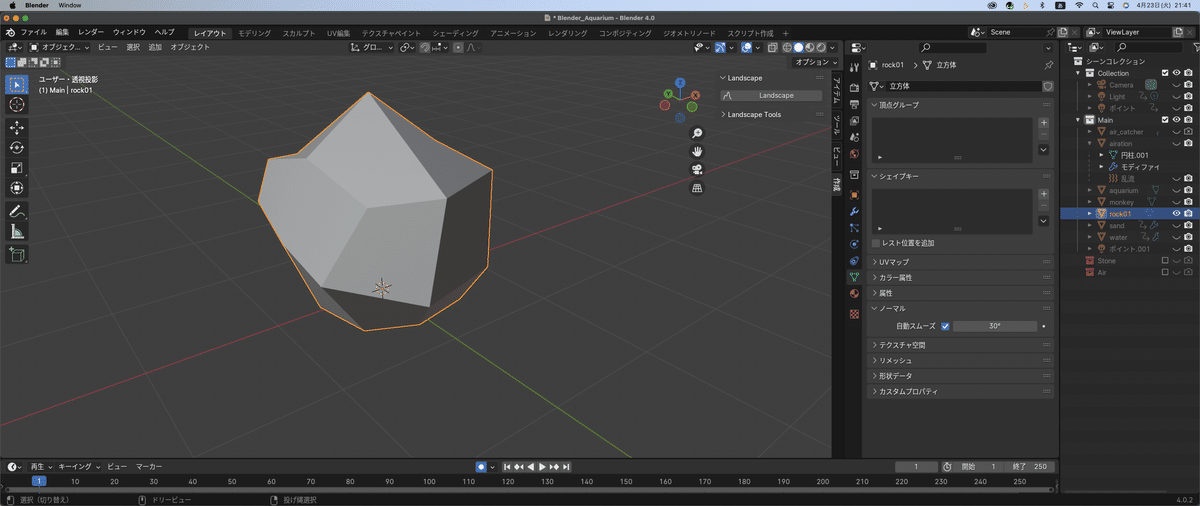Activate the 3D Cursor tool
Image resolution: width=1200 pixels, height=506 pixels.
pyautogui.click(x=17, y=105)
